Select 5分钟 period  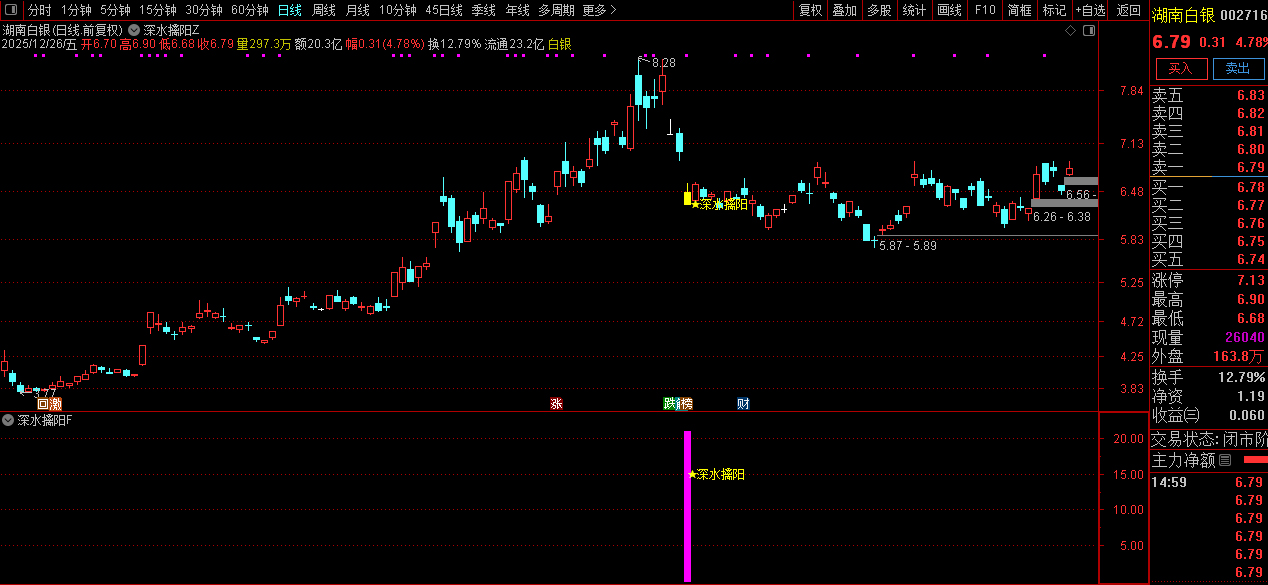click(115, 10)
